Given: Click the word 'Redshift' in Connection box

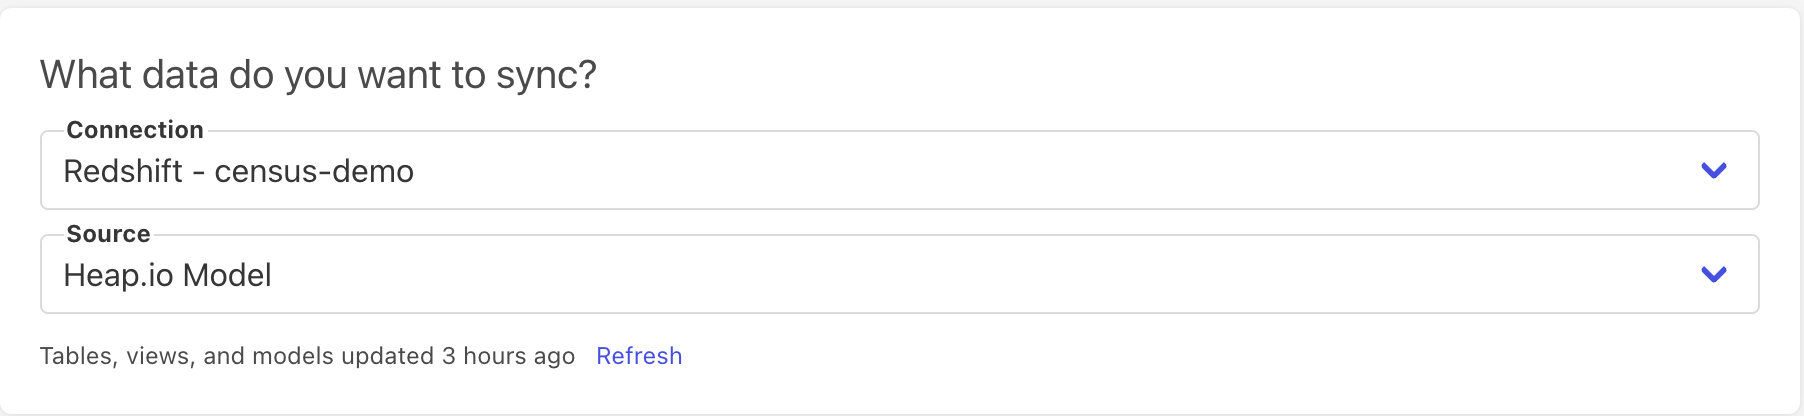Looking at the screenshot, I should (123, 172).
